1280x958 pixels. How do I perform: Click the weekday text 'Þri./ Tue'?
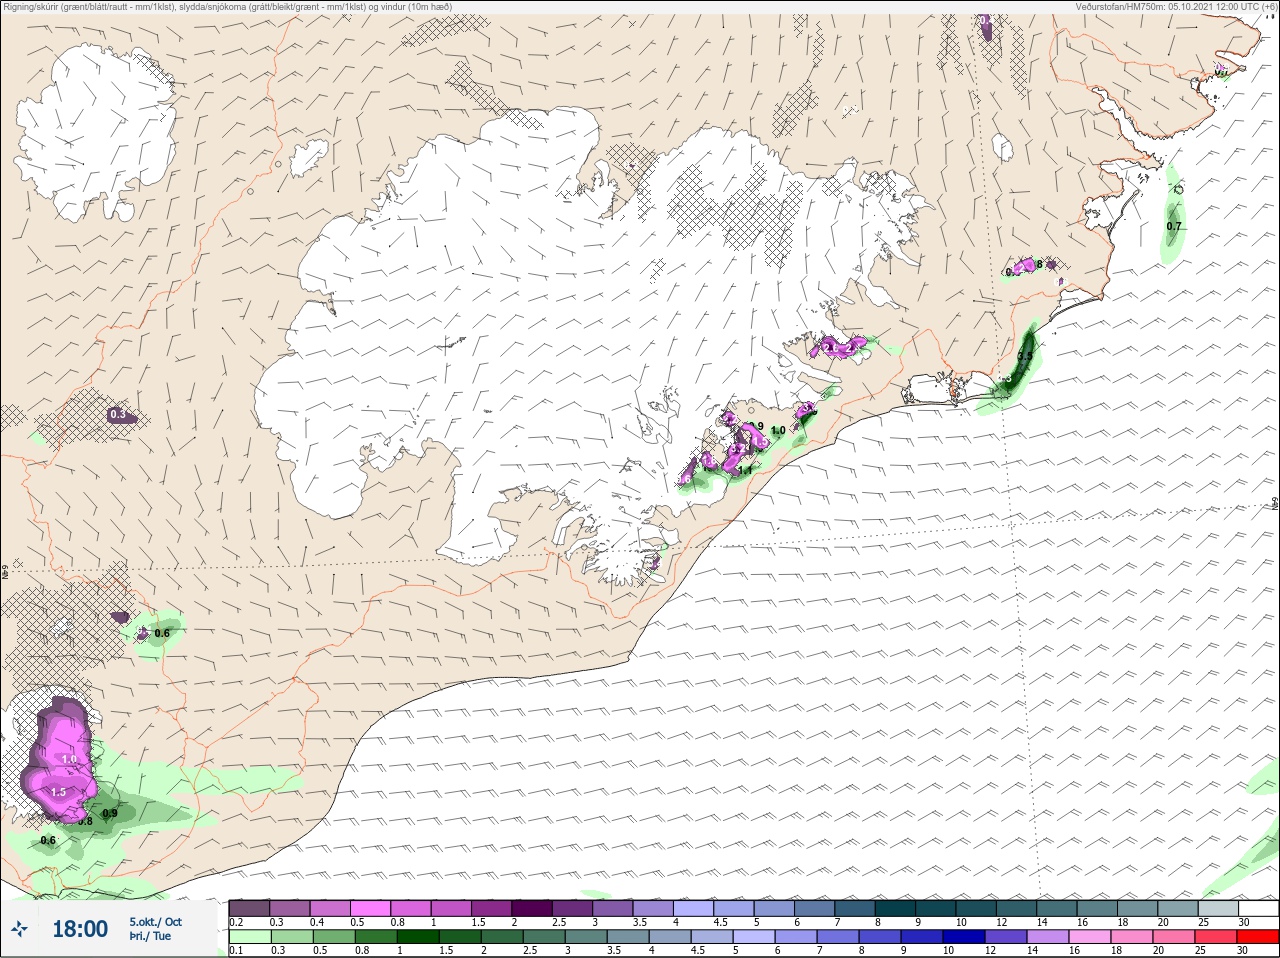tap(148, 936)
